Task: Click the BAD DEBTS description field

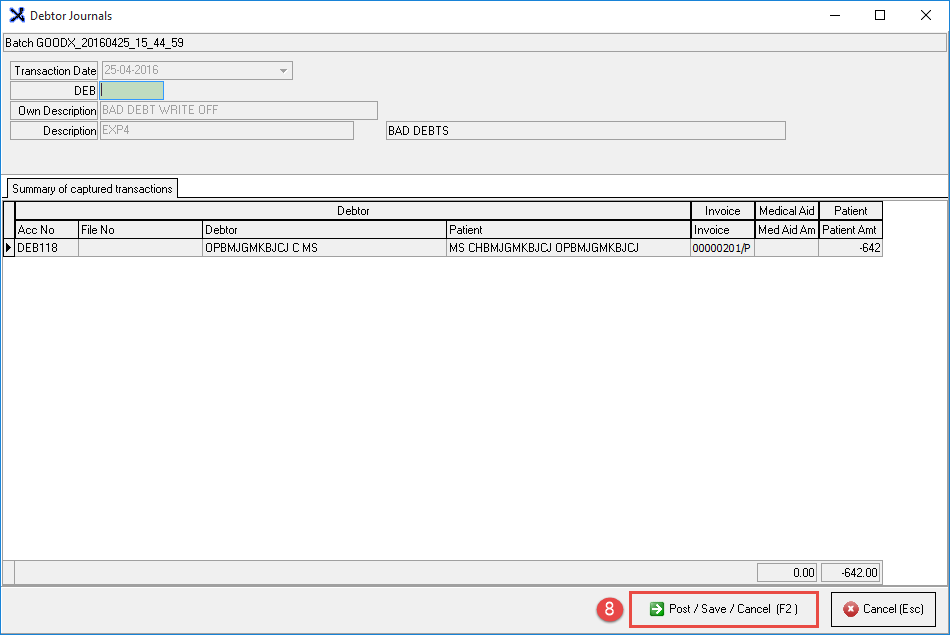Action: click(x=585, y=131)
